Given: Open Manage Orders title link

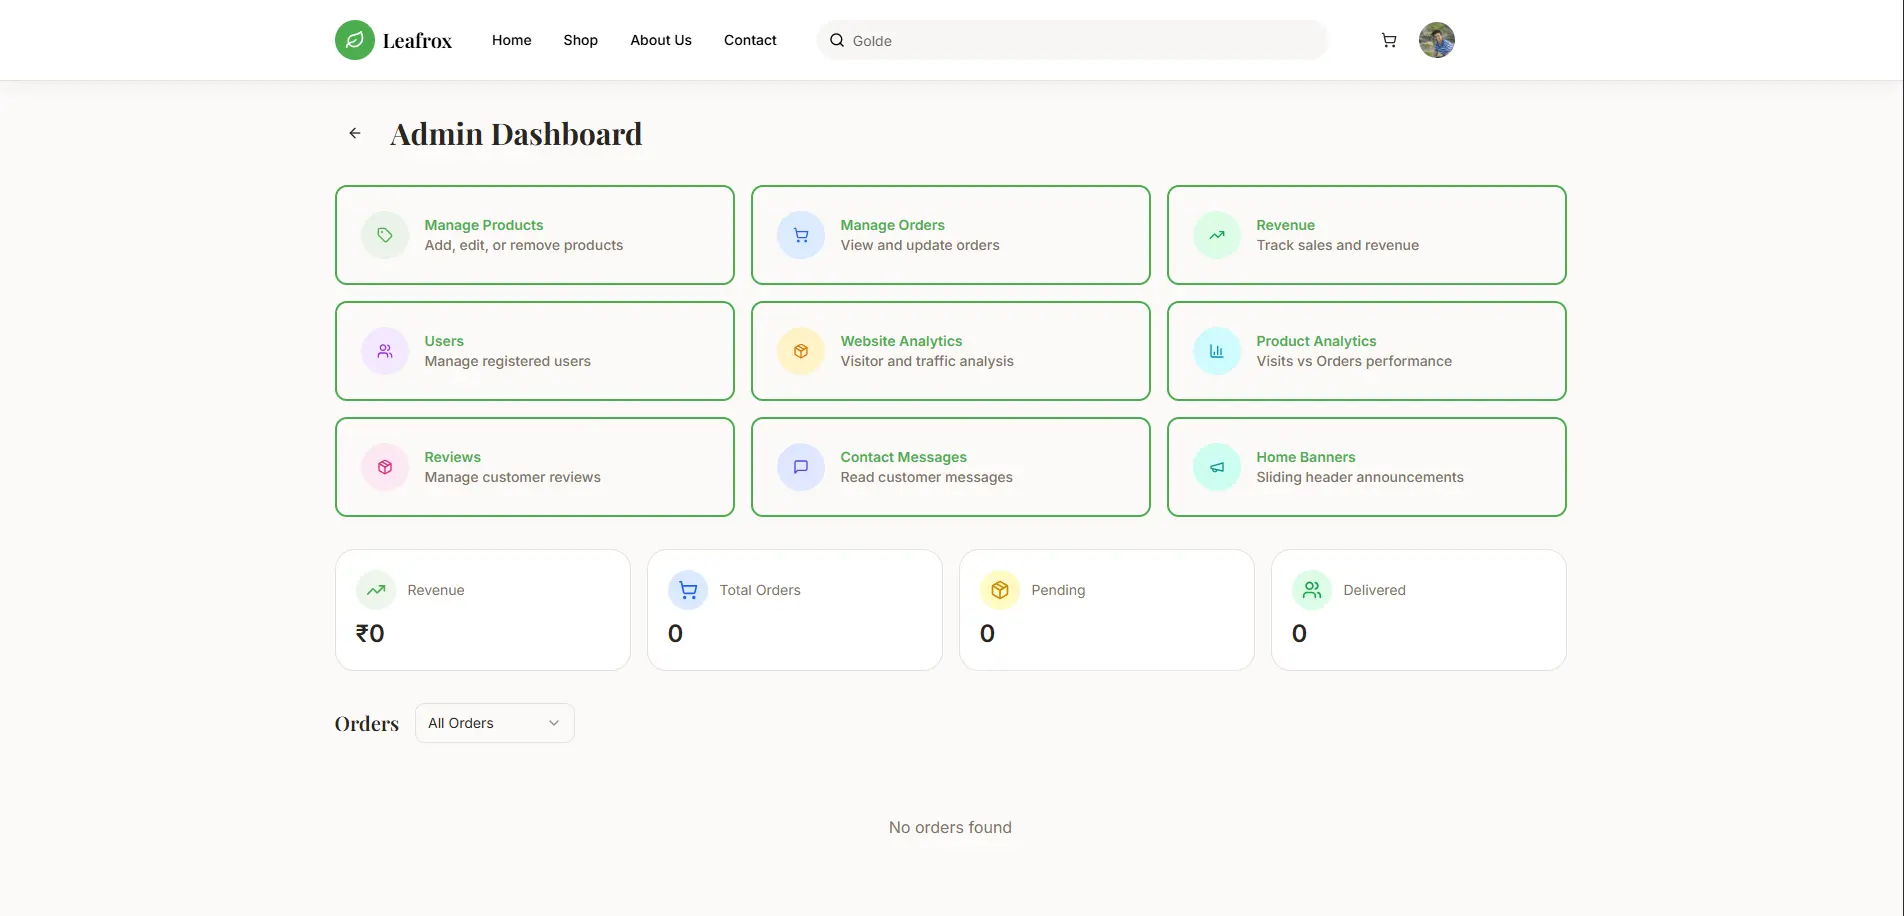Looking at the screenshot, I should [893, 225].
